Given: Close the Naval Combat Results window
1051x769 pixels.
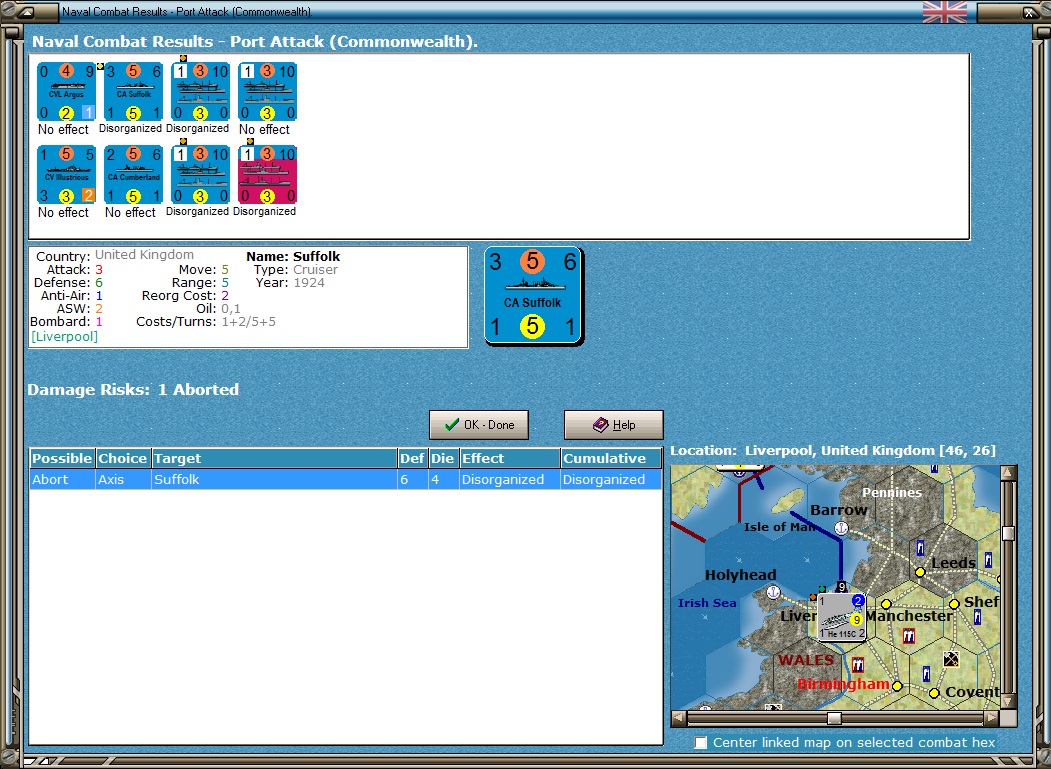Looking at the screenshot, I should click(x=1028, y=12).
